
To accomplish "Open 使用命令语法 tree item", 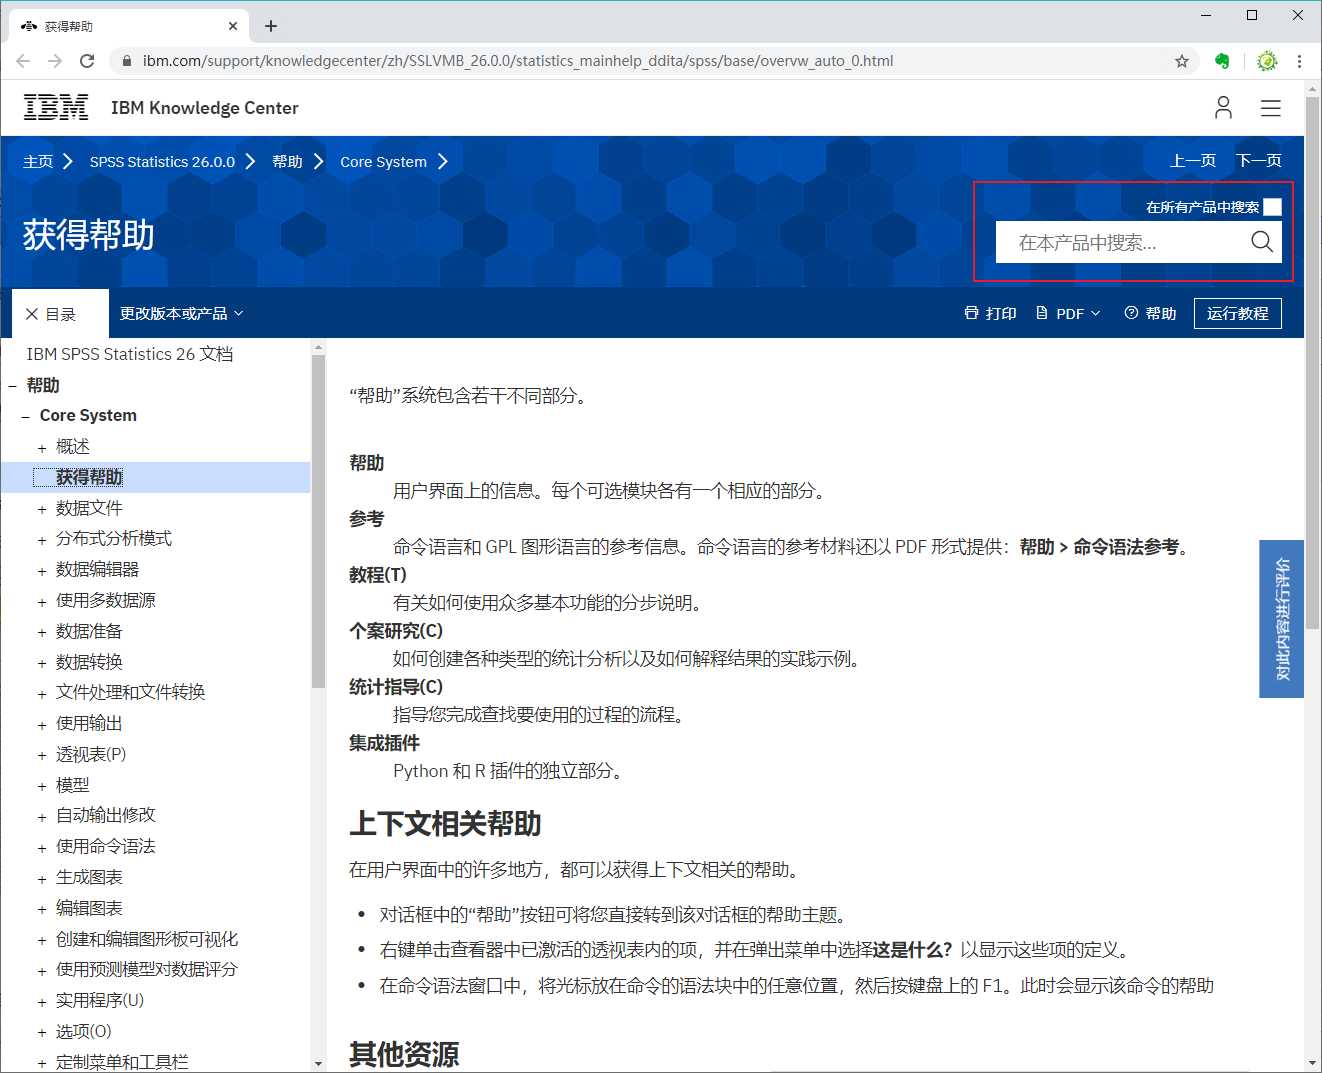I will [x=106, y=846].
